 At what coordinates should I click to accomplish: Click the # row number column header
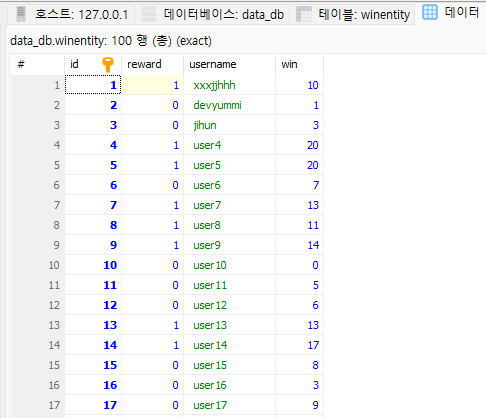(38, 64)
